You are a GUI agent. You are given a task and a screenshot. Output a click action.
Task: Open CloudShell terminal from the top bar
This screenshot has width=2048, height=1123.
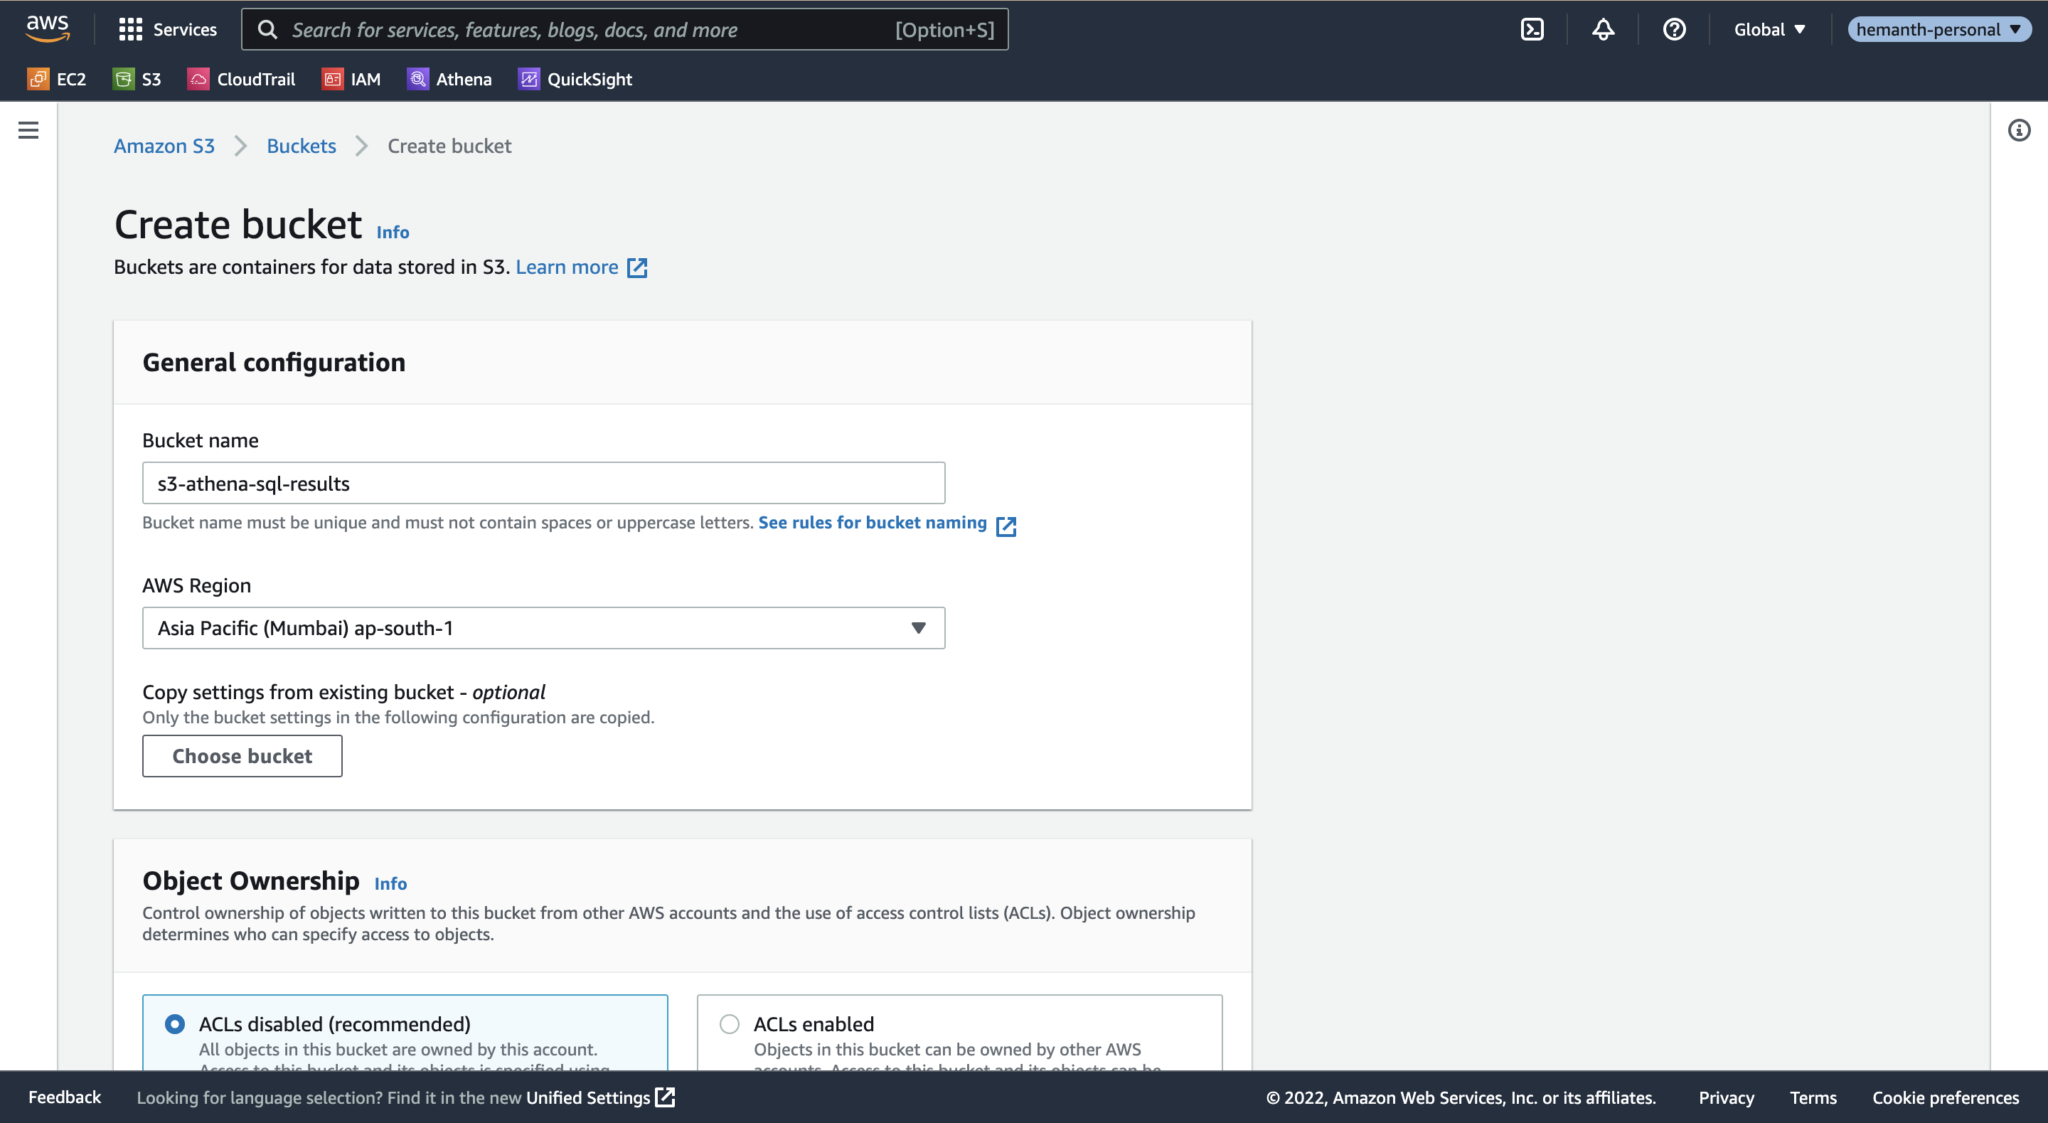click(1532, 29)
